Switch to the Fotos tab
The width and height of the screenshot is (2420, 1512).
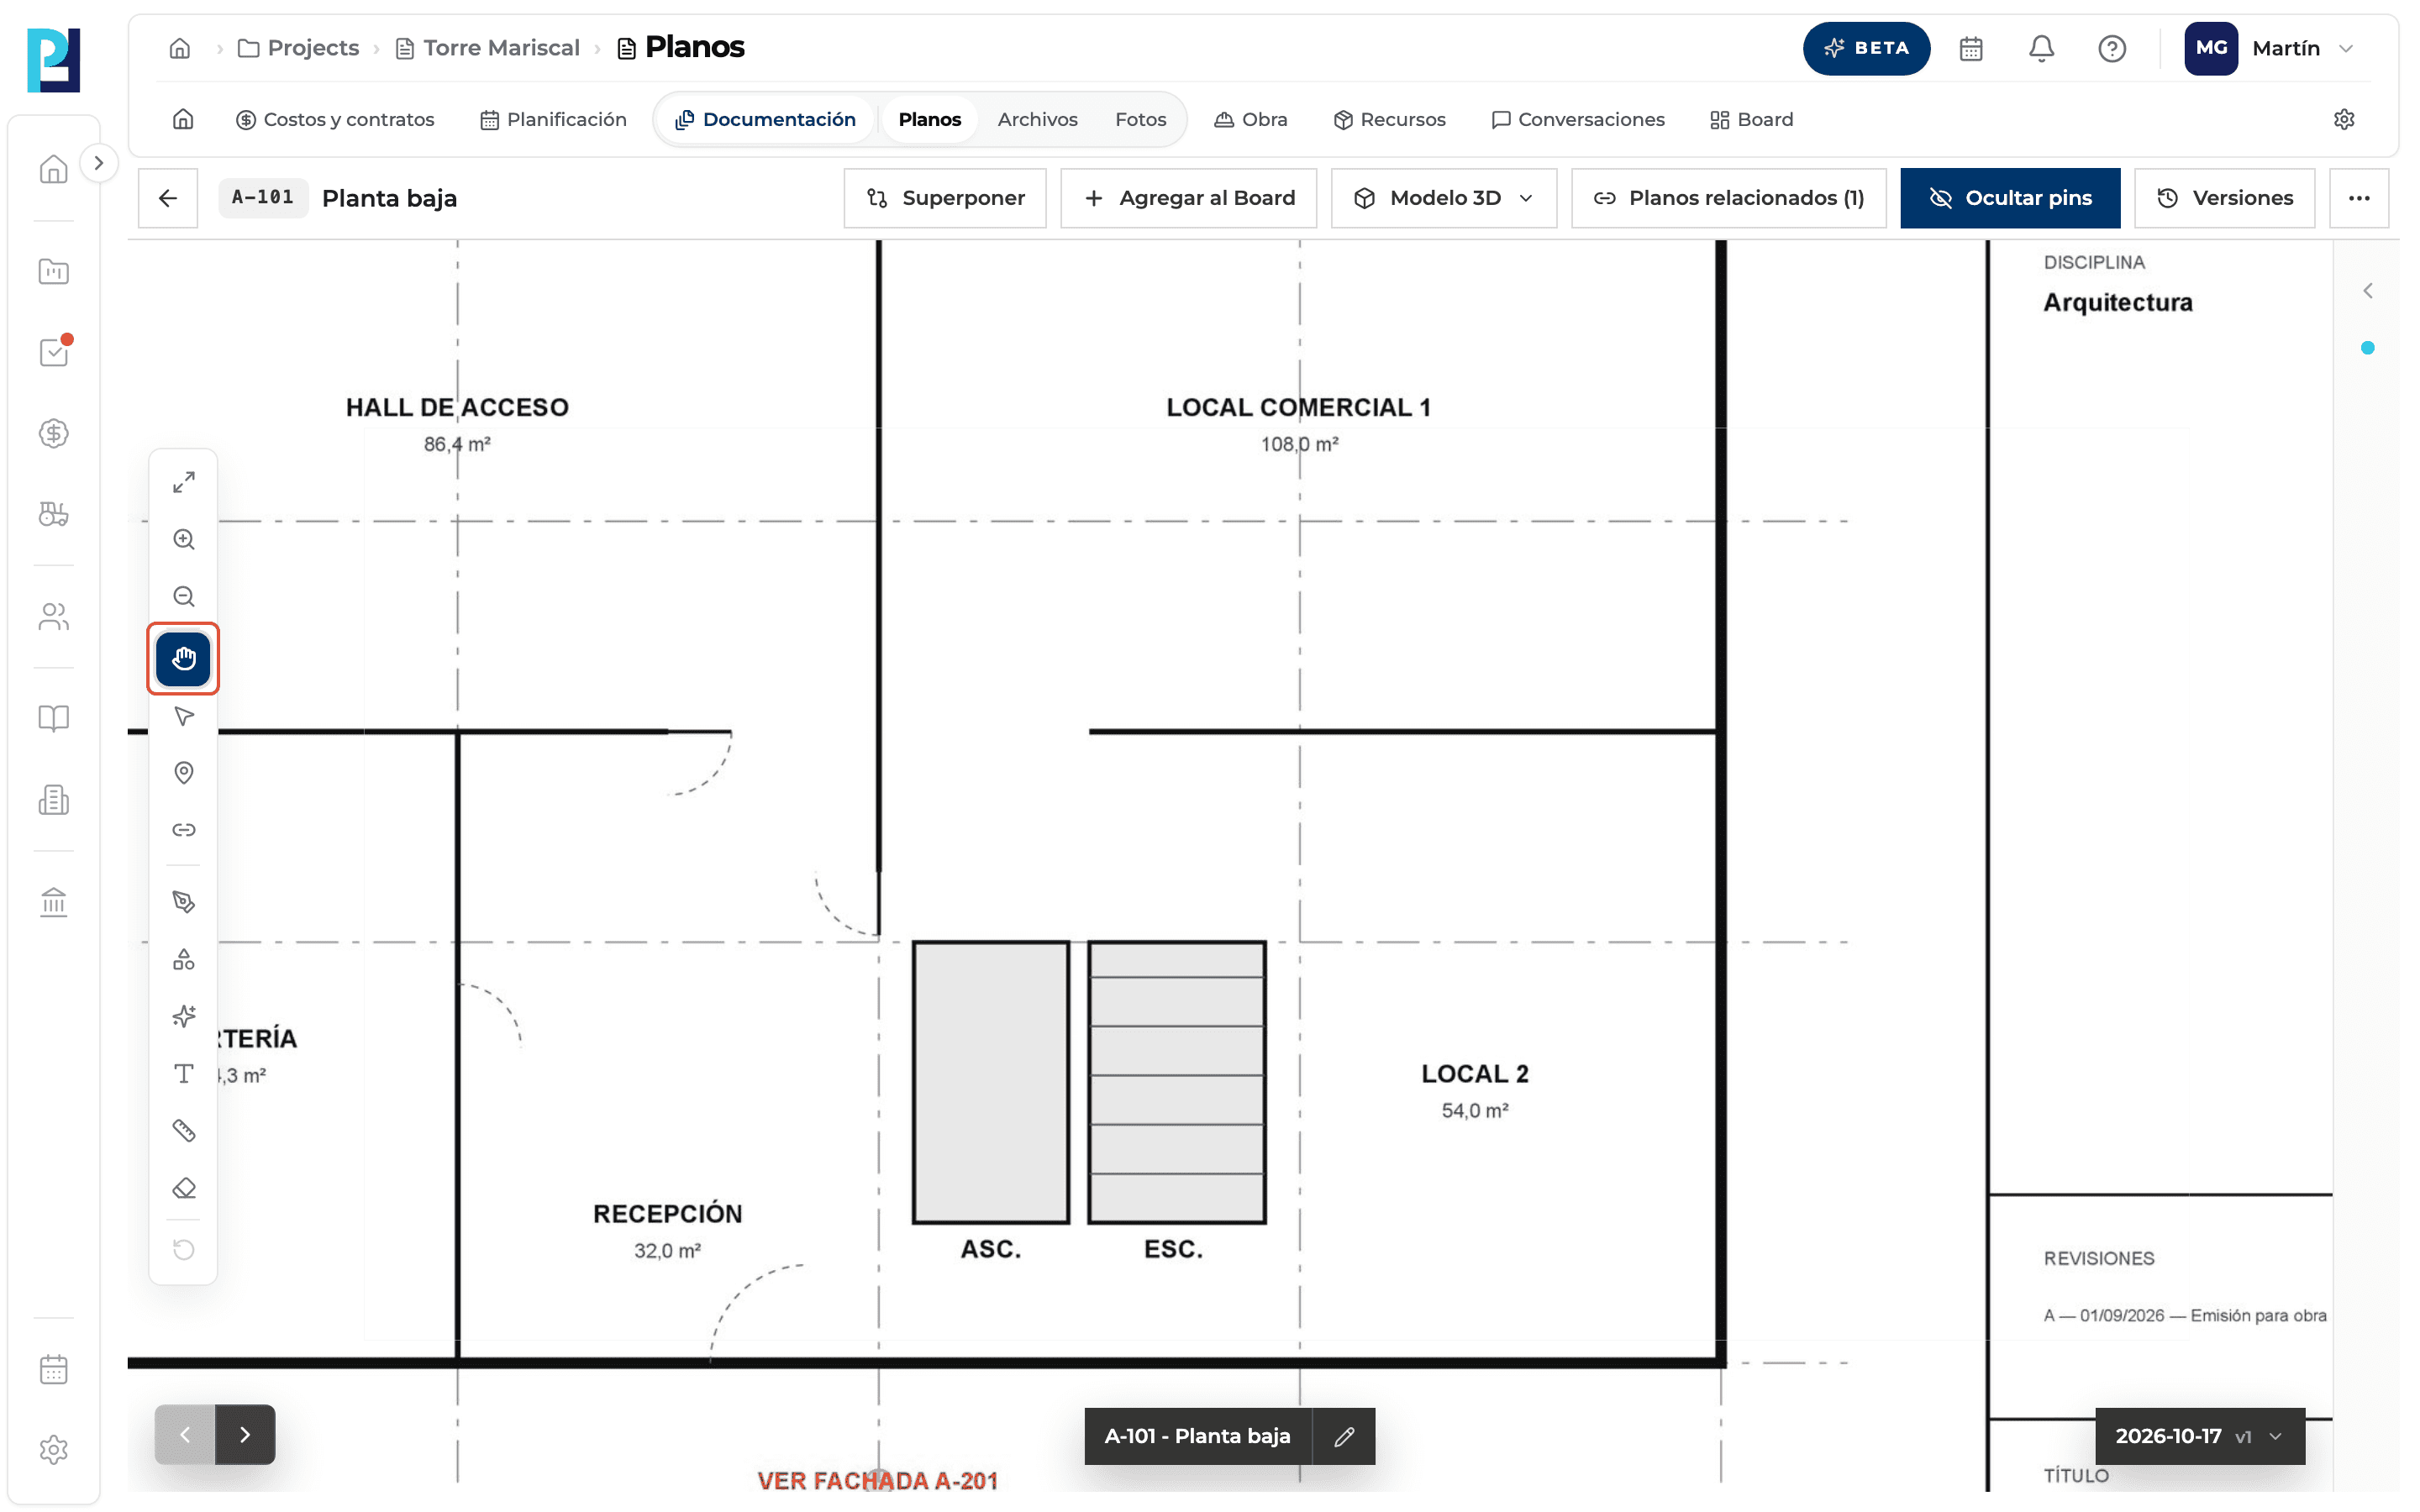click(x=1140, y=119)
